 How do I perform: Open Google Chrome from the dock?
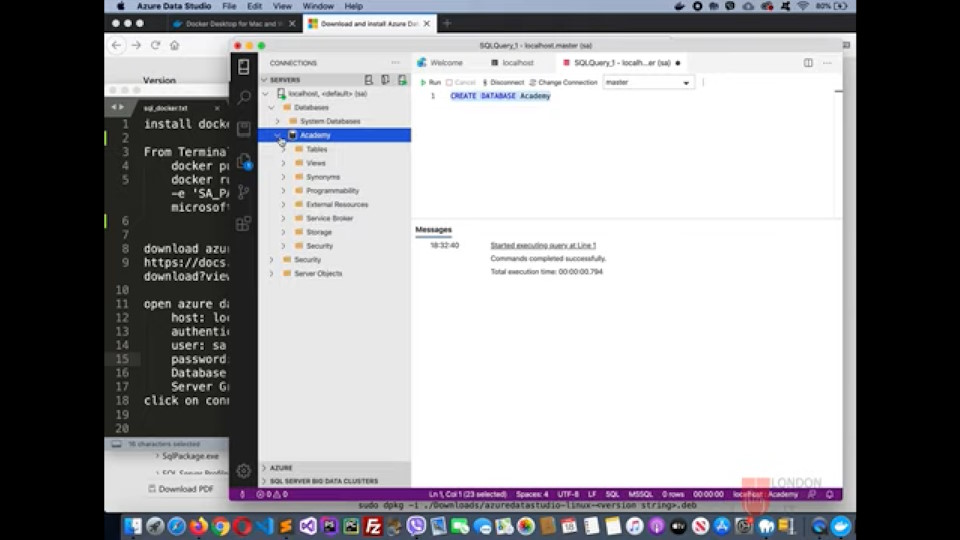pos(220,526)
